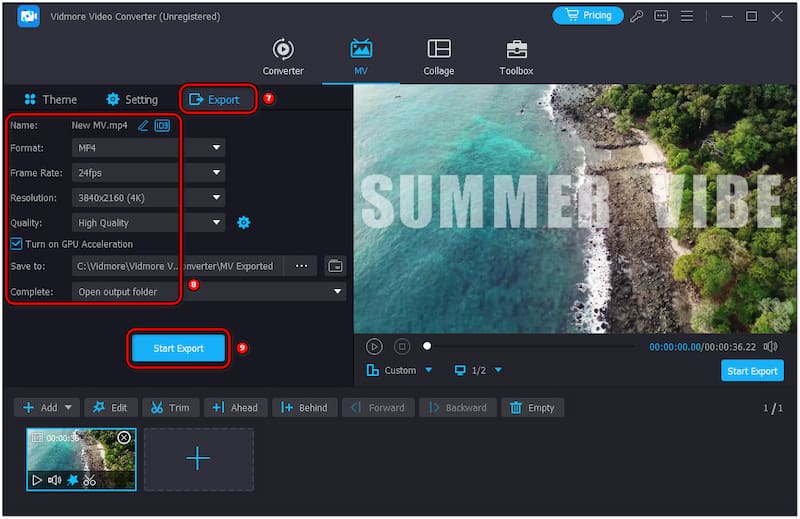Remove the clip using its X icon
This screenshot has height=519, width=800.
pos(124,438)
